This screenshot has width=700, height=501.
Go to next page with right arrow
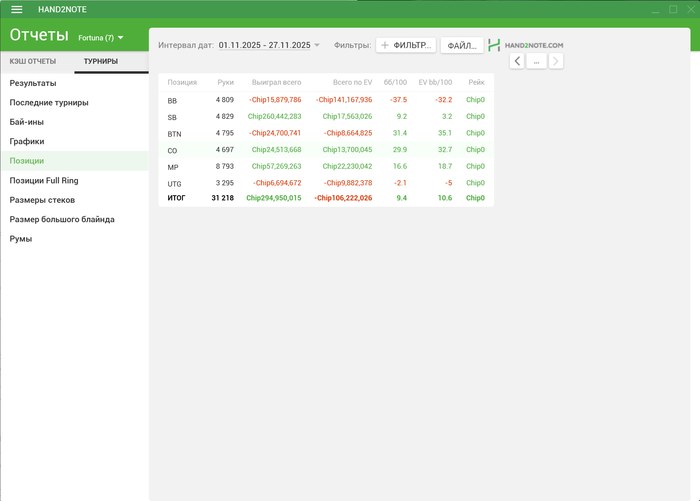[x=556, y=61]
